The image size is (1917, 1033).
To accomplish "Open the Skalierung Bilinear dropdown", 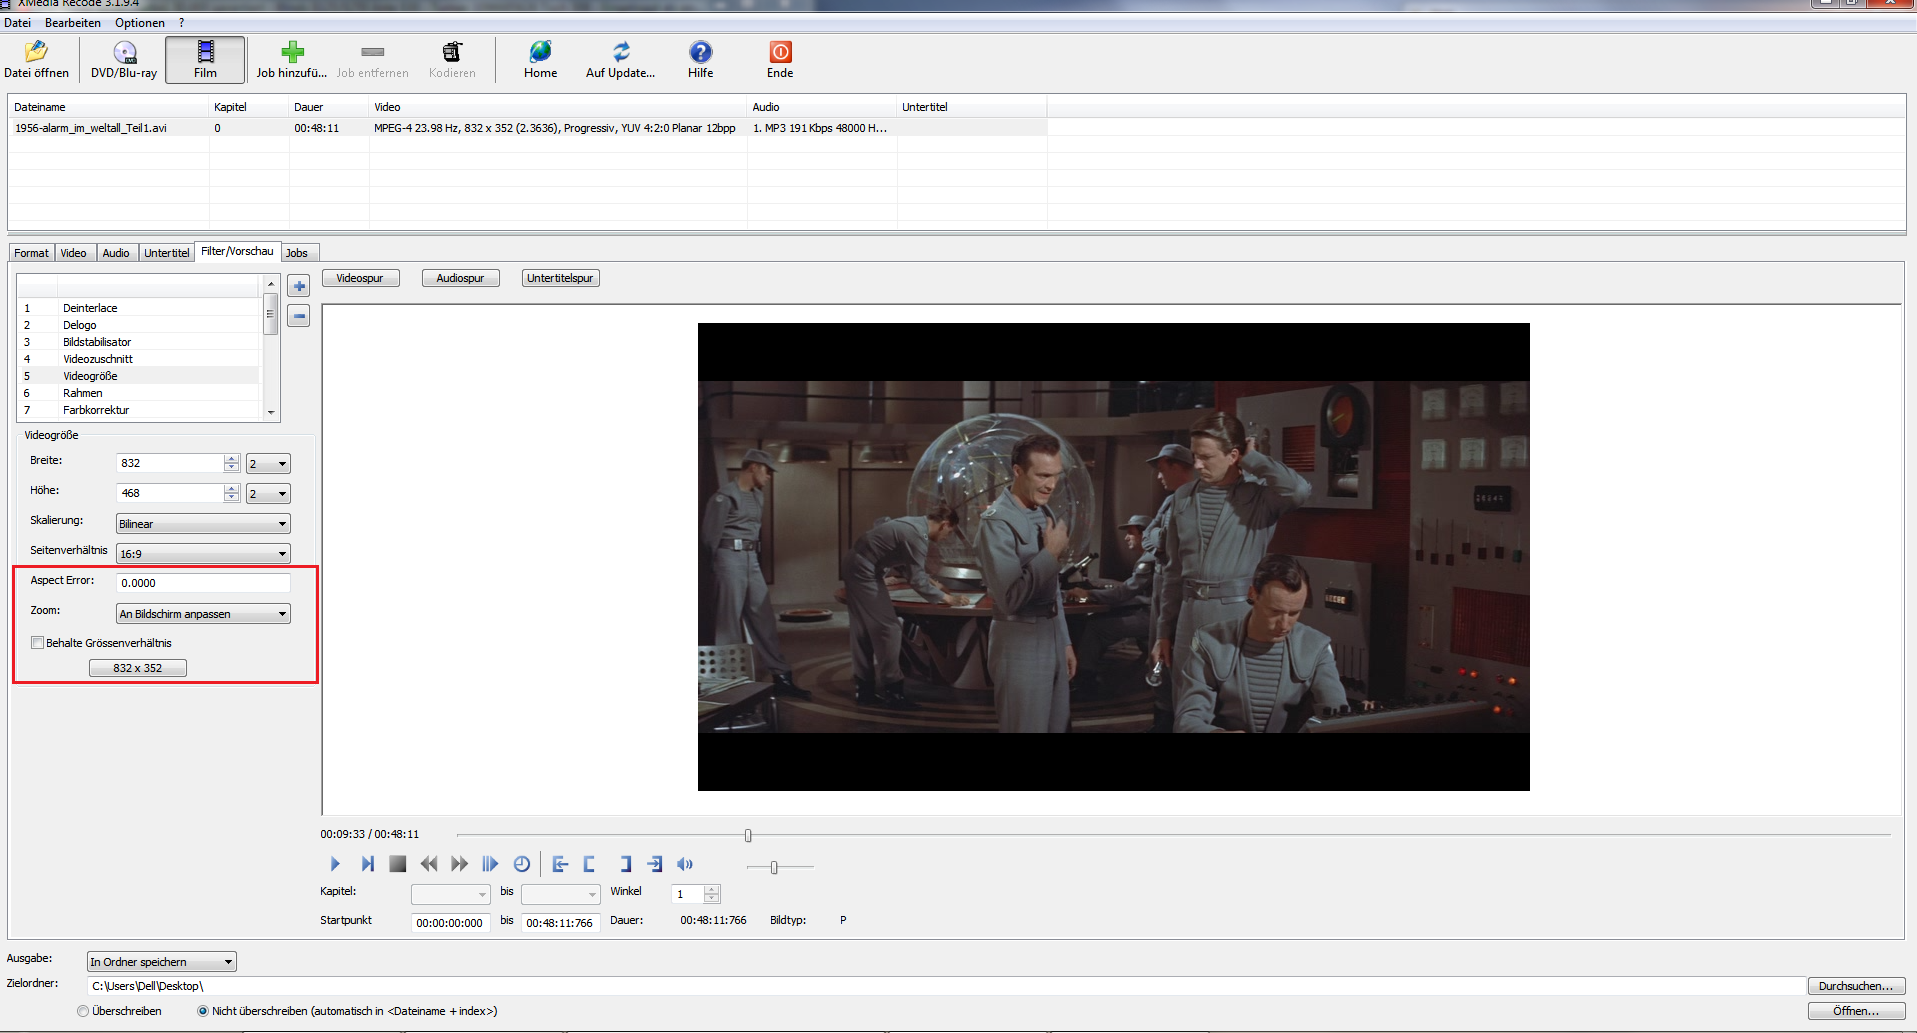I will pyautogui.click(x=203, y=524).
